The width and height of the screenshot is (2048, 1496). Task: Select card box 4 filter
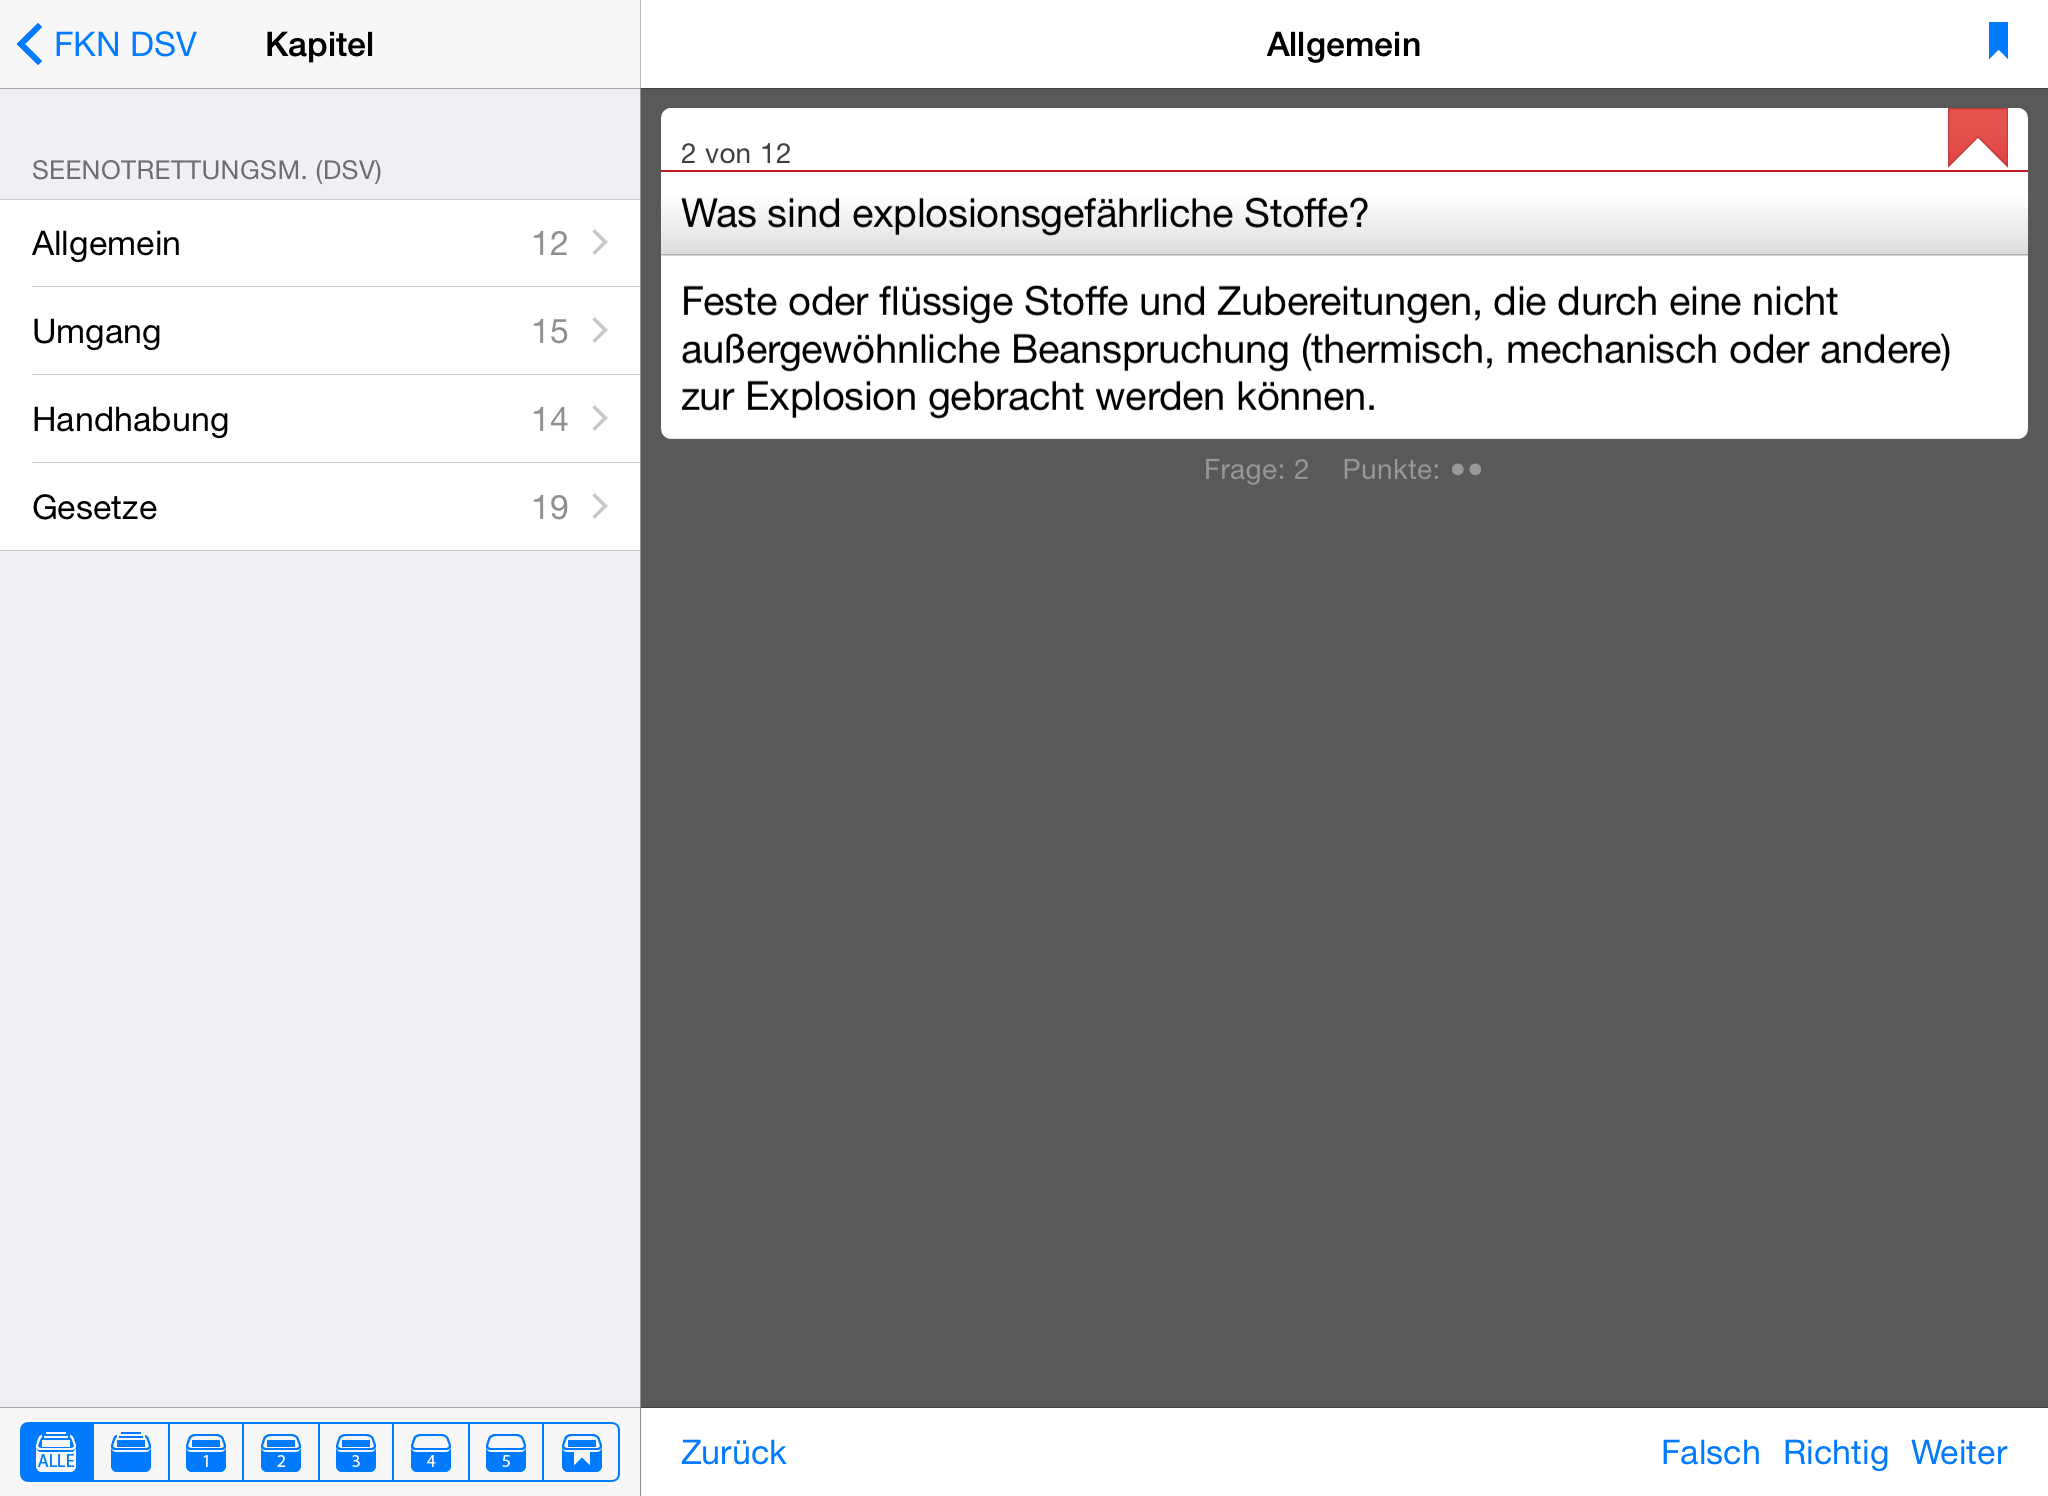tap(431, 1451)
